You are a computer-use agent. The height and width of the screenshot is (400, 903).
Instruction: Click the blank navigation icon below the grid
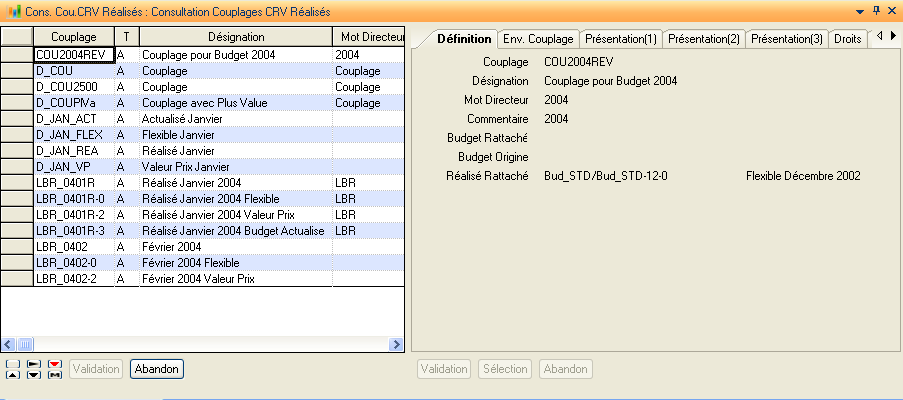[11, 364]
